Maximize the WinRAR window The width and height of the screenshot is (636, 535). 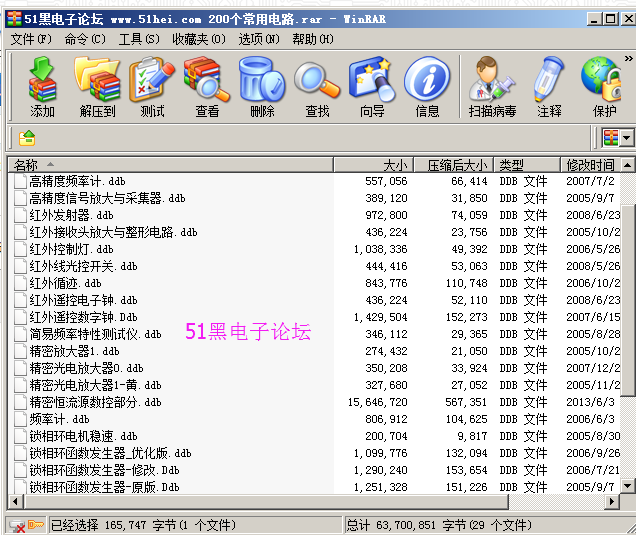(610, 19)
